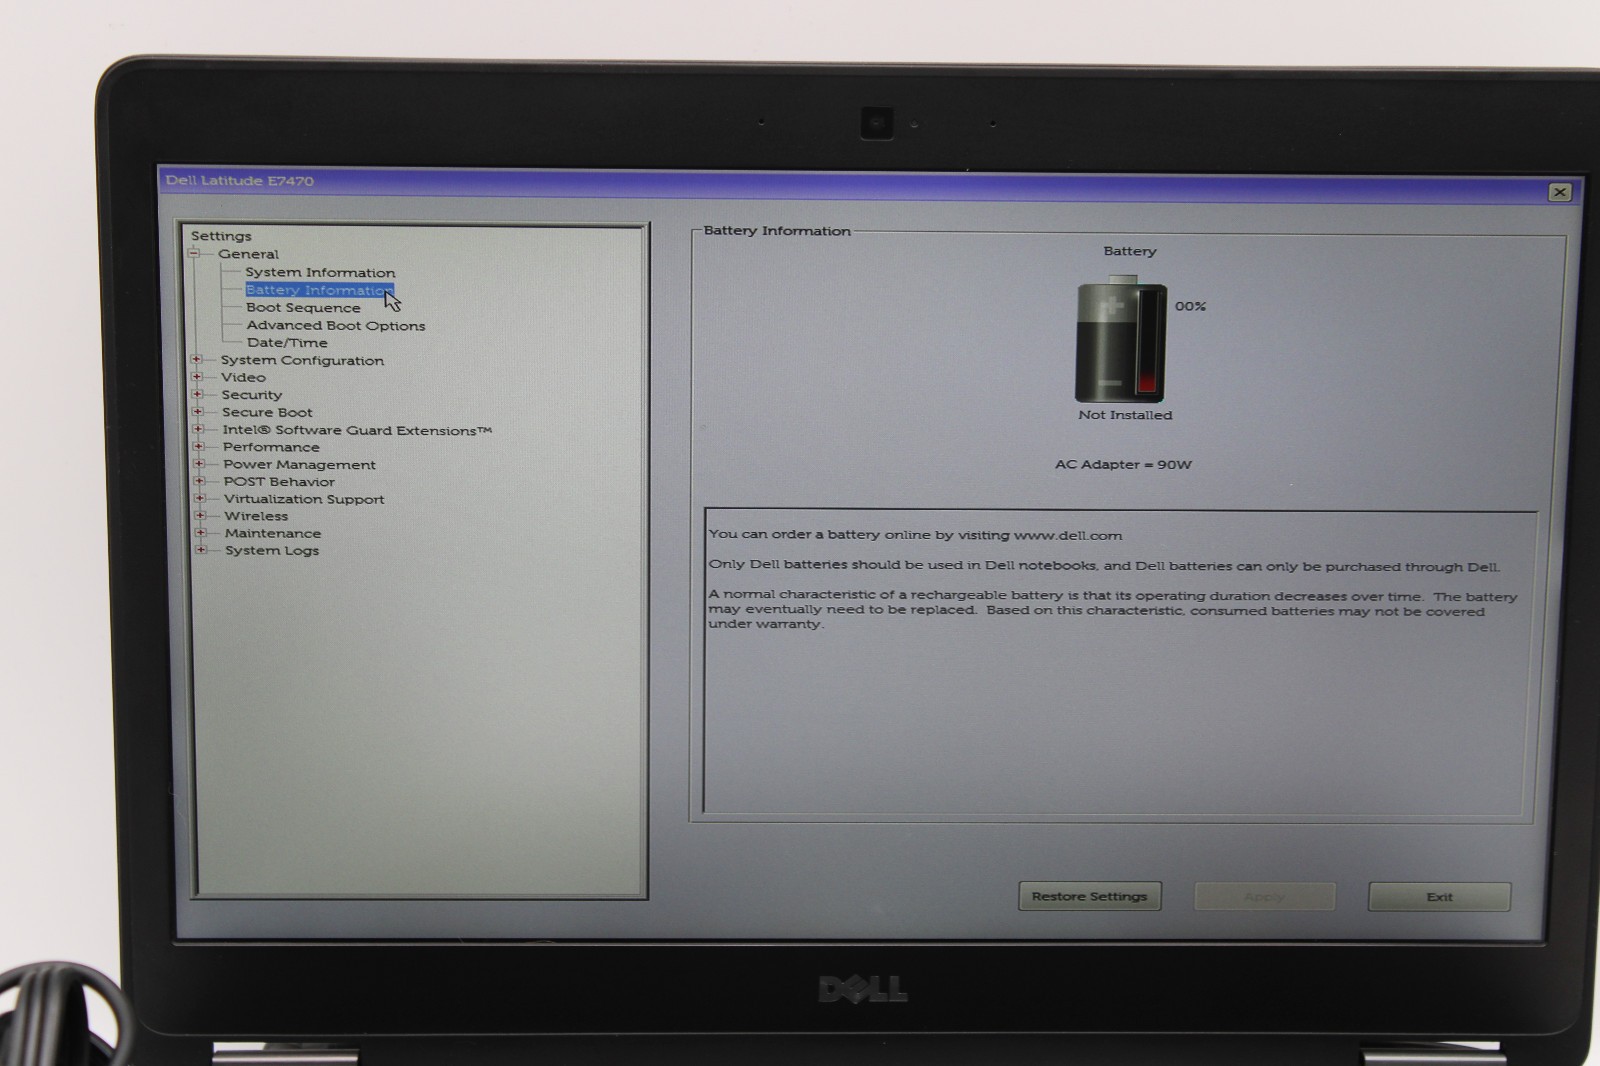
Task: Select the System Logs label
Action: click(272, 550)
